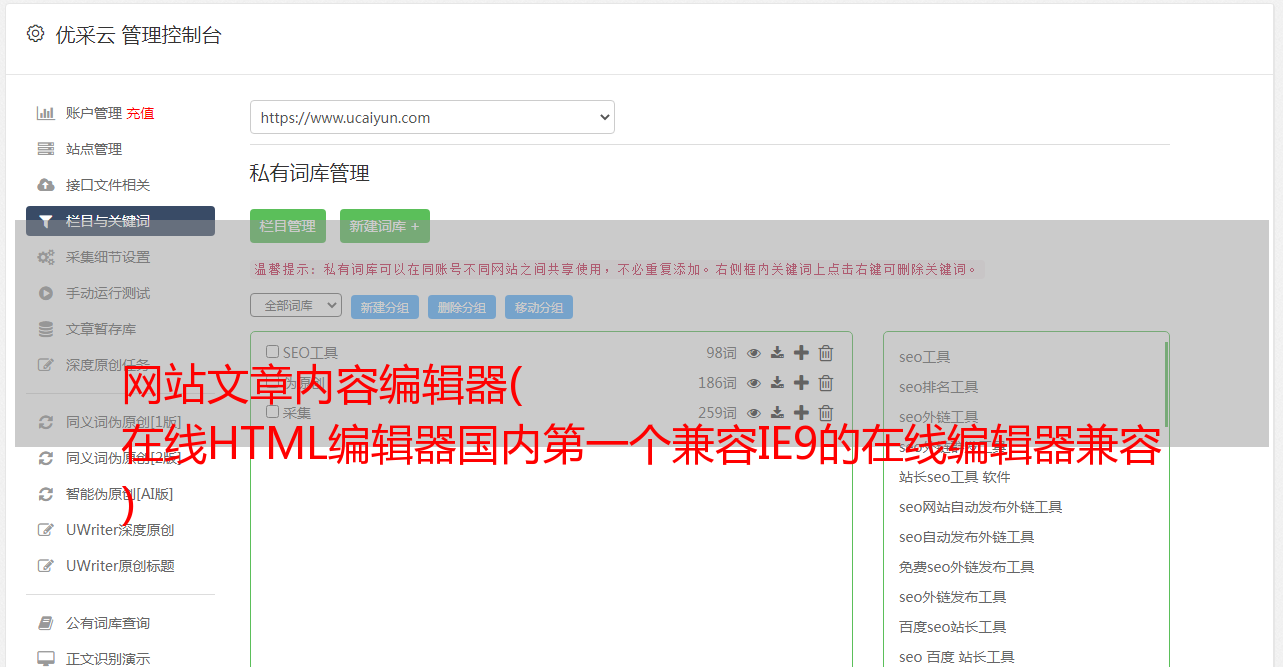Click the refresh icon for 同义词伪原创[1版]

(x=45, y=422)
